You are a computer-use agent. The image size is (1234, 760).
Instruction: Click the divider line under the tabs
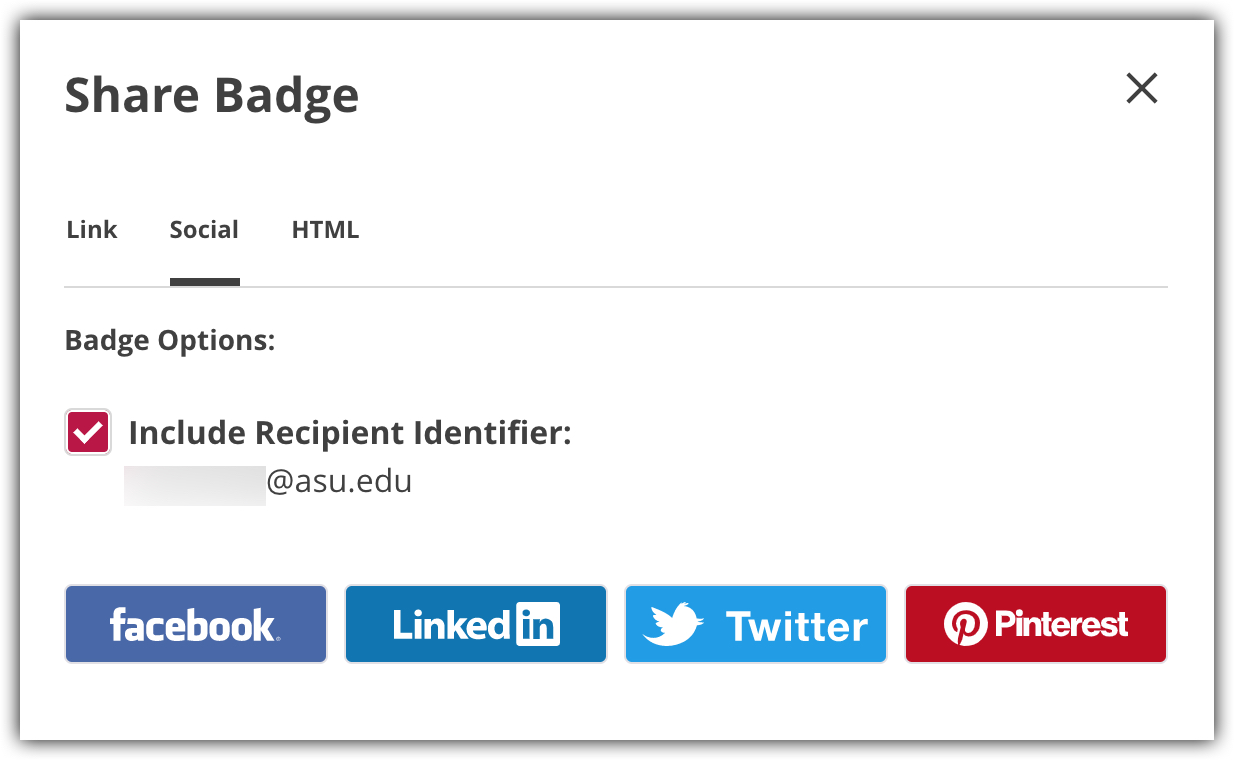(700, 287)
